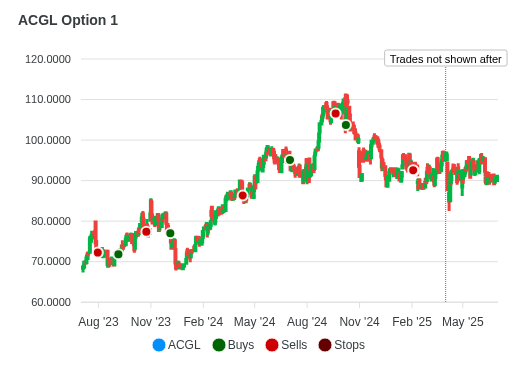This screenshot has height=380, width=530.
Task: Select the sell marker at Feb '25
Action: pyautogui.click(x=413, y=170)
